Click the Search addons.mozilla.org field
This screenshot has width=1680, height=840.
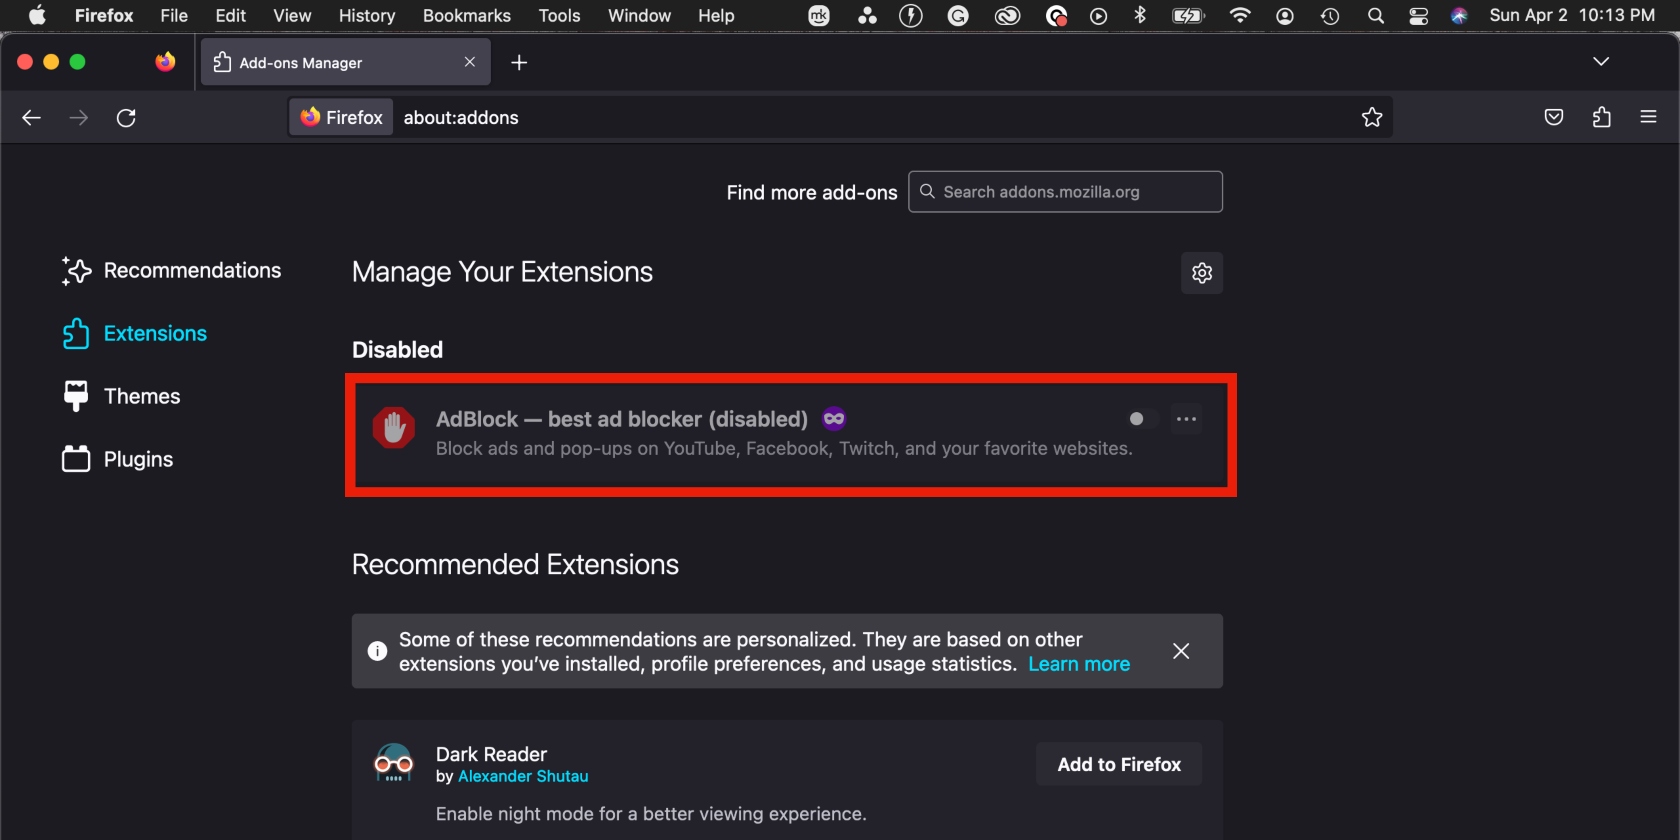[1065, 192]
